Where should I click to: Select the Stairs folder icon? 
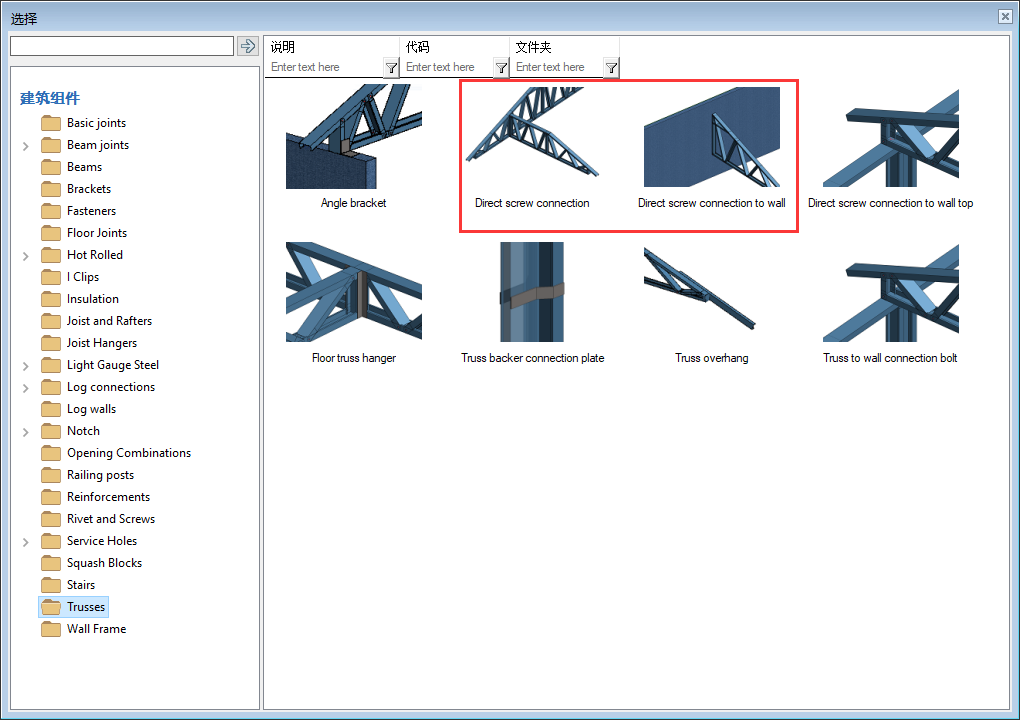tap(51, 585)
